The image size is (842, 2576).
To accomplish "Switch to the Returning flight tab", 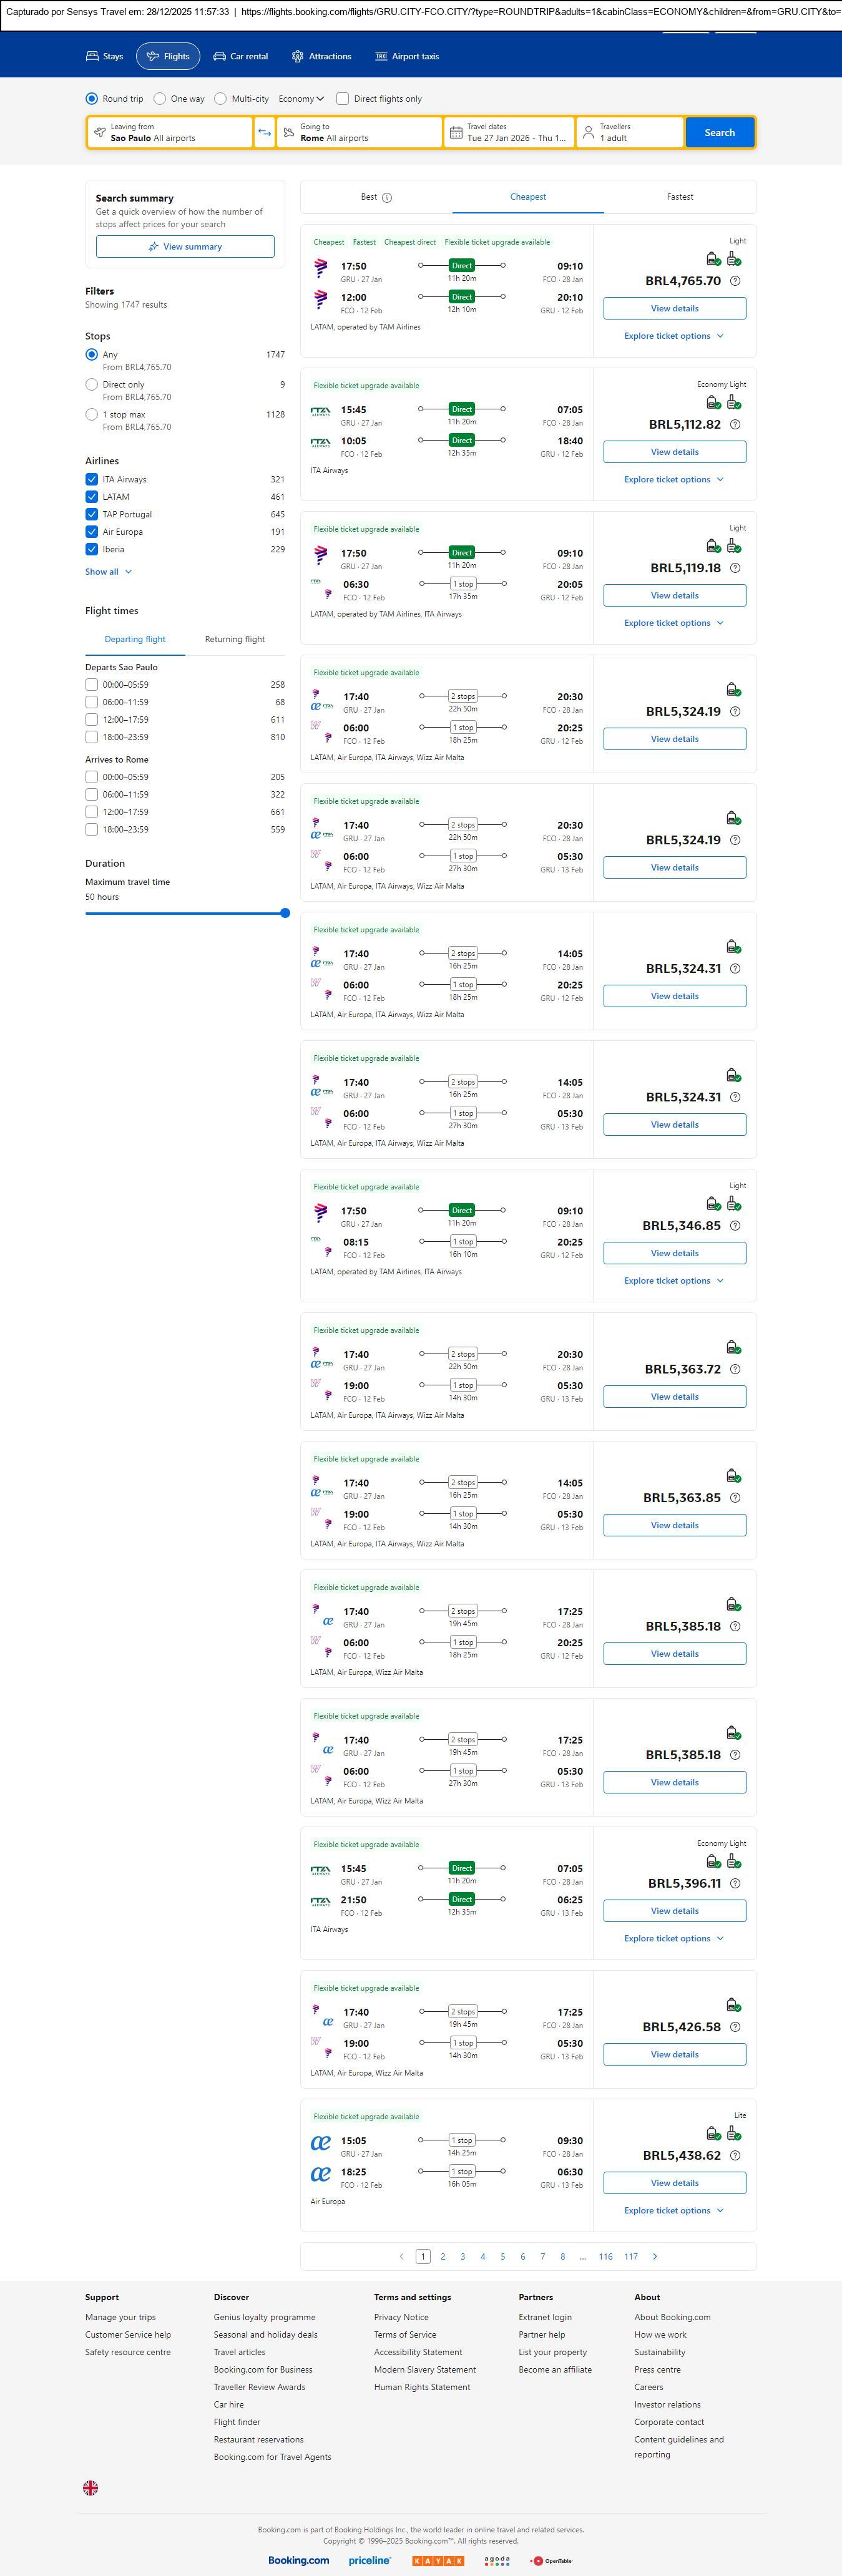I will 234,639.
